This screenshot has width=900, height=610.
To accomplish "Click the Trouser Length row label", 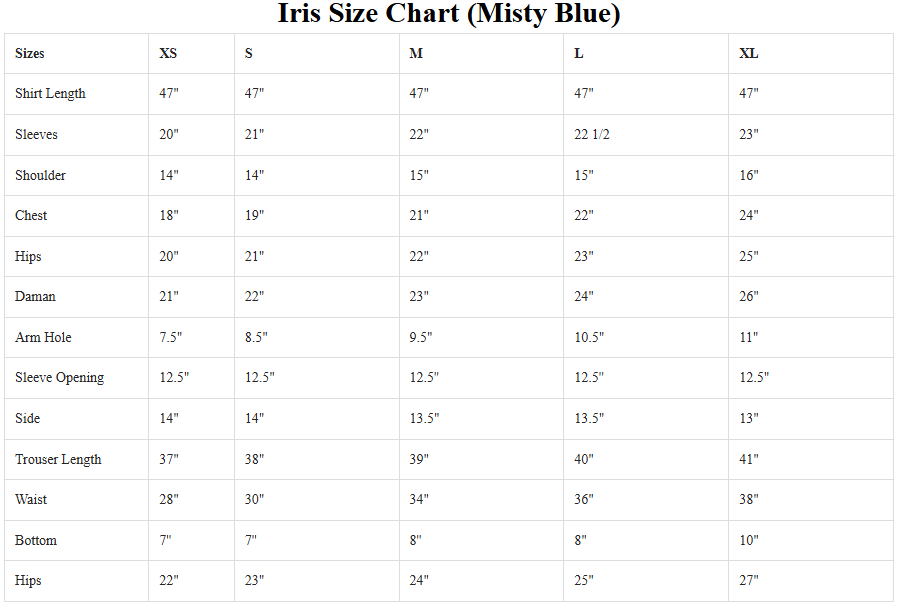I will (x=58, y=460).
